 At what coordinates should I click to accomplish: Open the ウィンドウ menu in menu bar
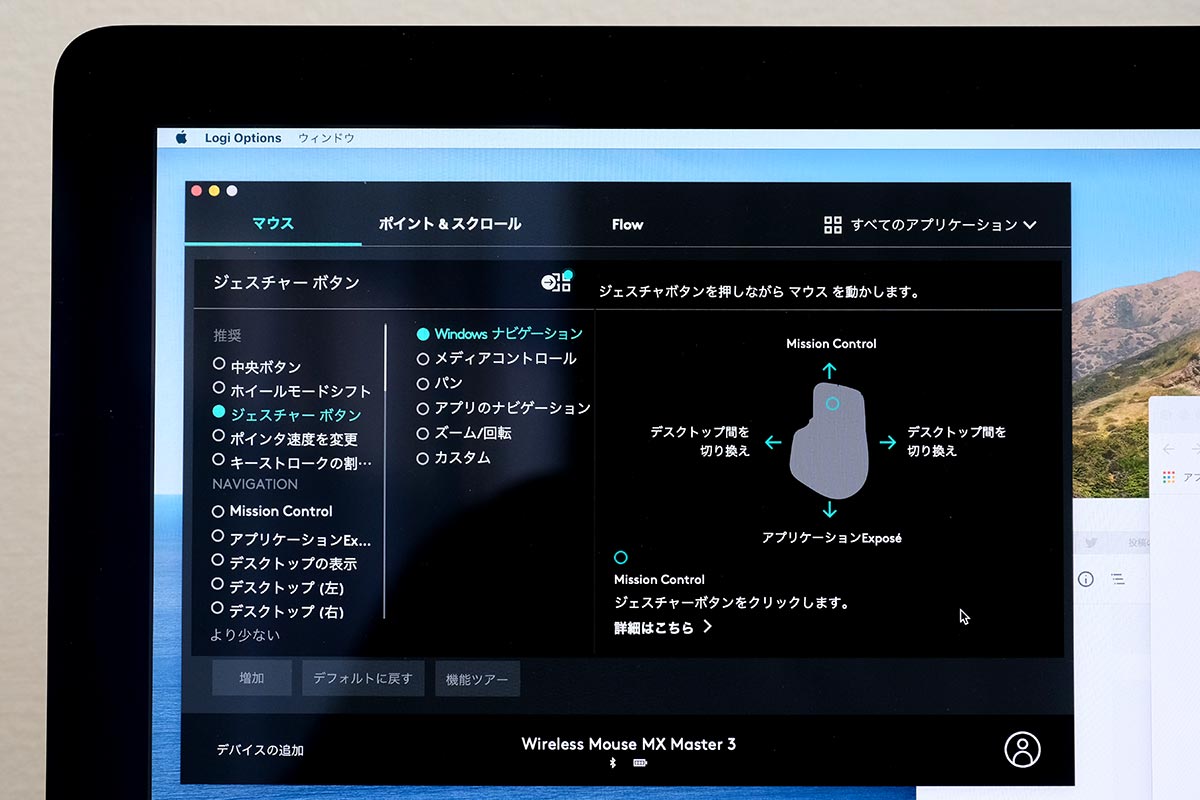coord(326,139)
